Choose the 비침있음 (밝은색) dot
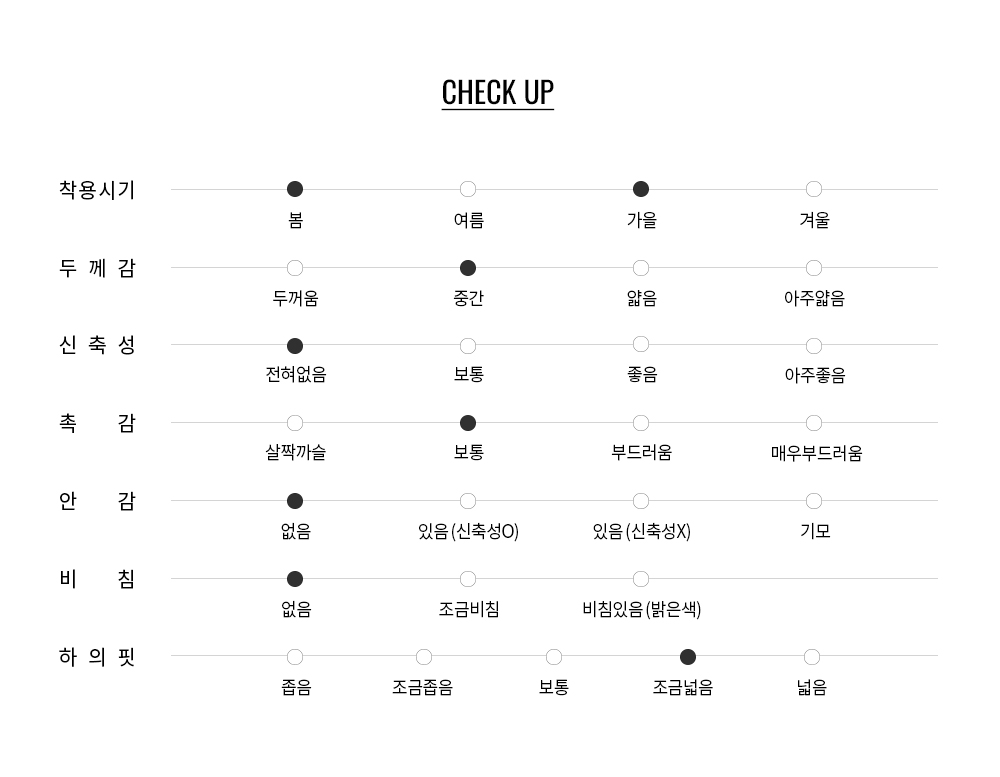The height and width of the screenshot is (777, 1000). [x=641, y=579]
